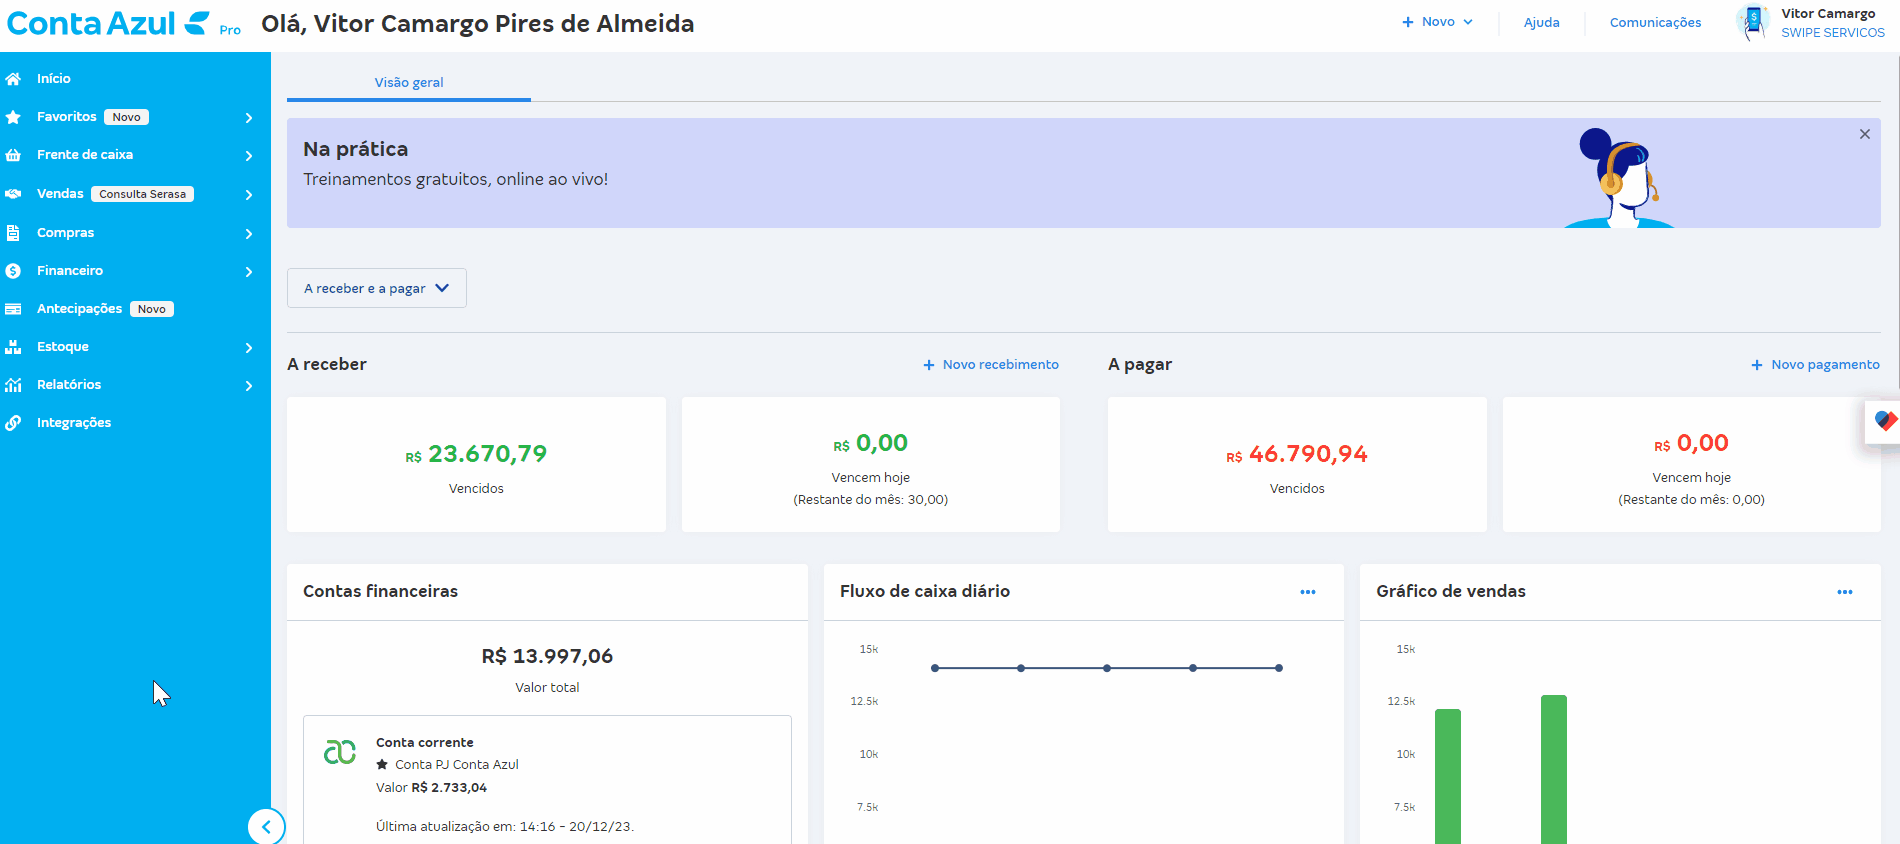
Task: Expand the Relatórios submenu chevron
Action: coord(249,386)
